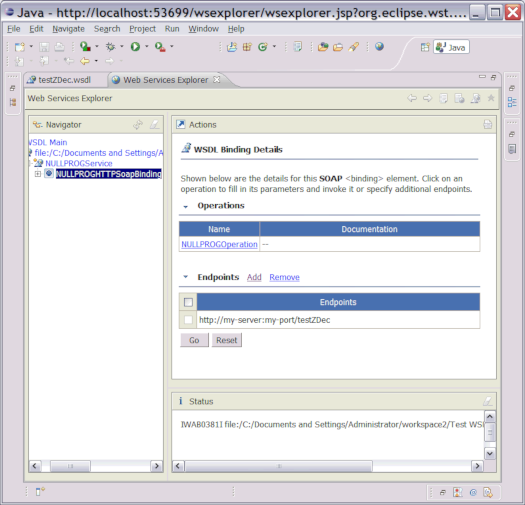The image size is (525, 505).
Task: Collapse the Operations section
Action: [x=185, y=206]
